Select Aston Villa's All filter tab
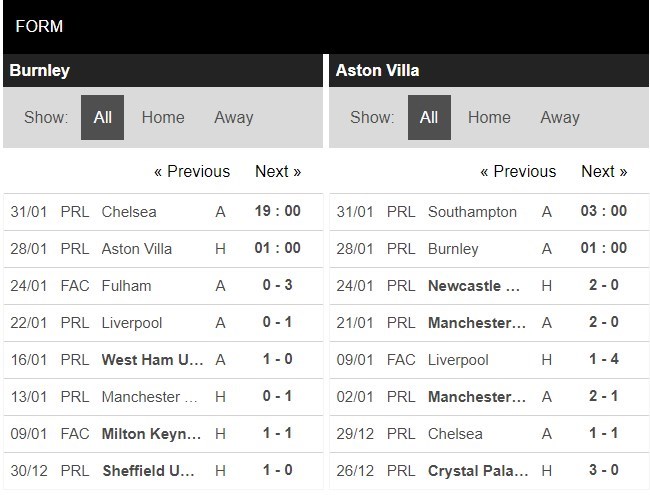This screenshot has width=650, height=495. click(x=429, y=117)
